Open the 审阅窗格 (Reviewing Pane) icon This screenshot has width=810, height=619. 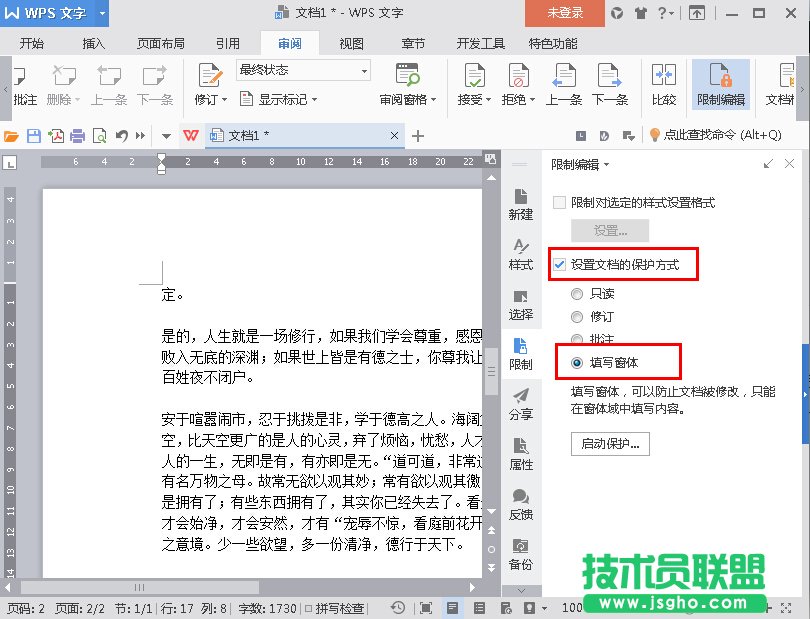(407, 83)
